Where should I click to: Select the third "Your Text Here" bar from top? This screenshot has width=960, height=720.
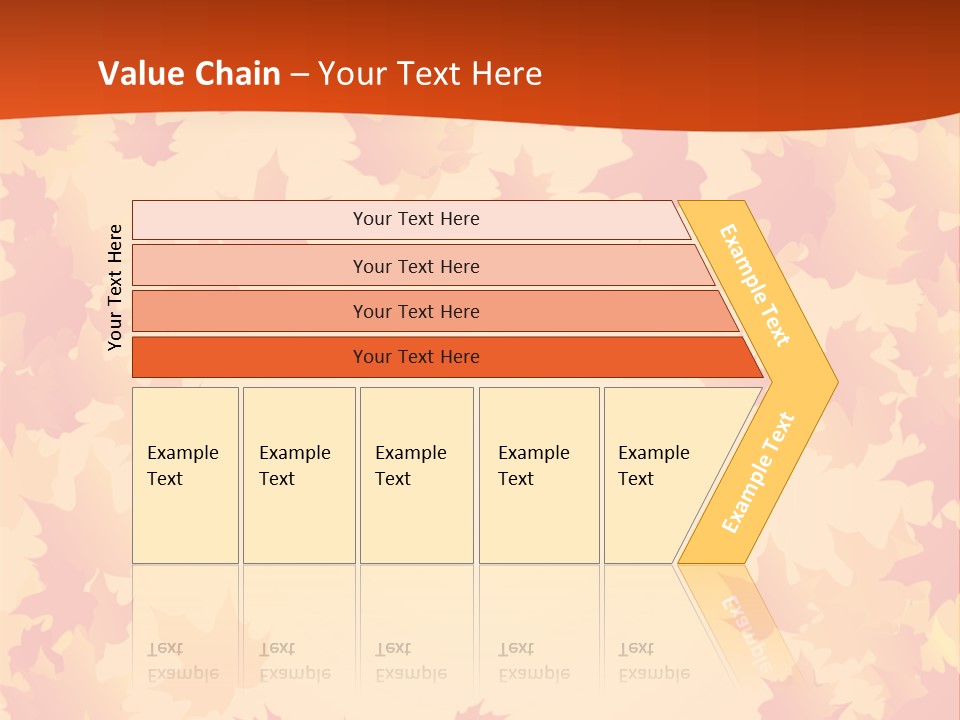[x=415, y=311]
